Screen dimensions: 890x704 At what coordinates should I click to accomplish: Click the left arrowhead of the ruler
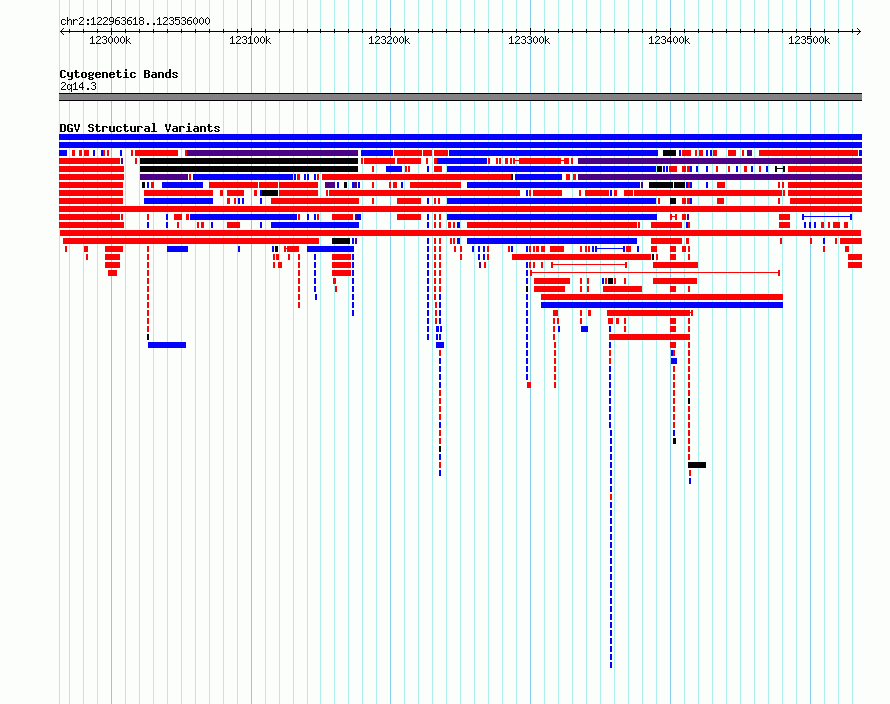tap(62, 31)
